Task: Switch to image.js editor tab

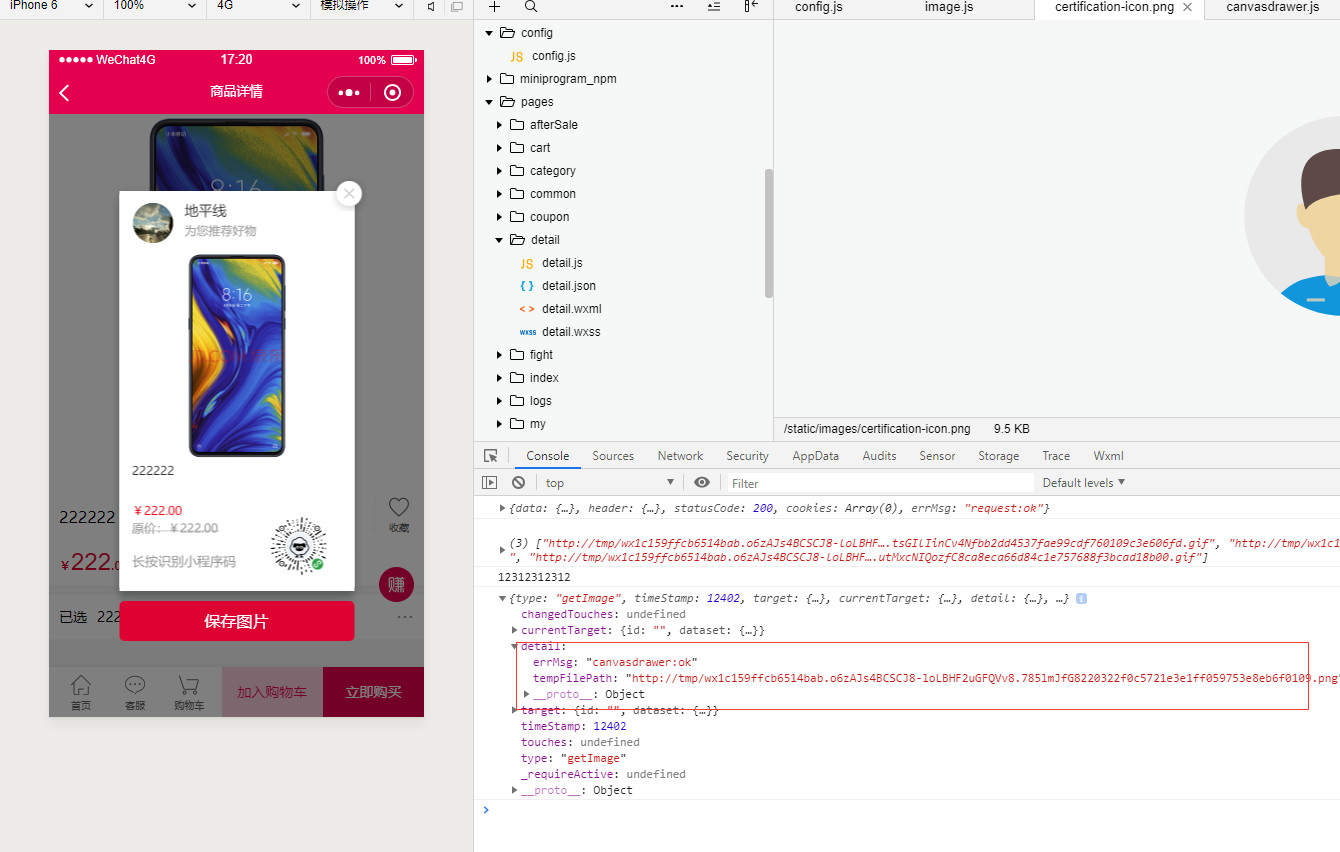Action: pos(948,7)
